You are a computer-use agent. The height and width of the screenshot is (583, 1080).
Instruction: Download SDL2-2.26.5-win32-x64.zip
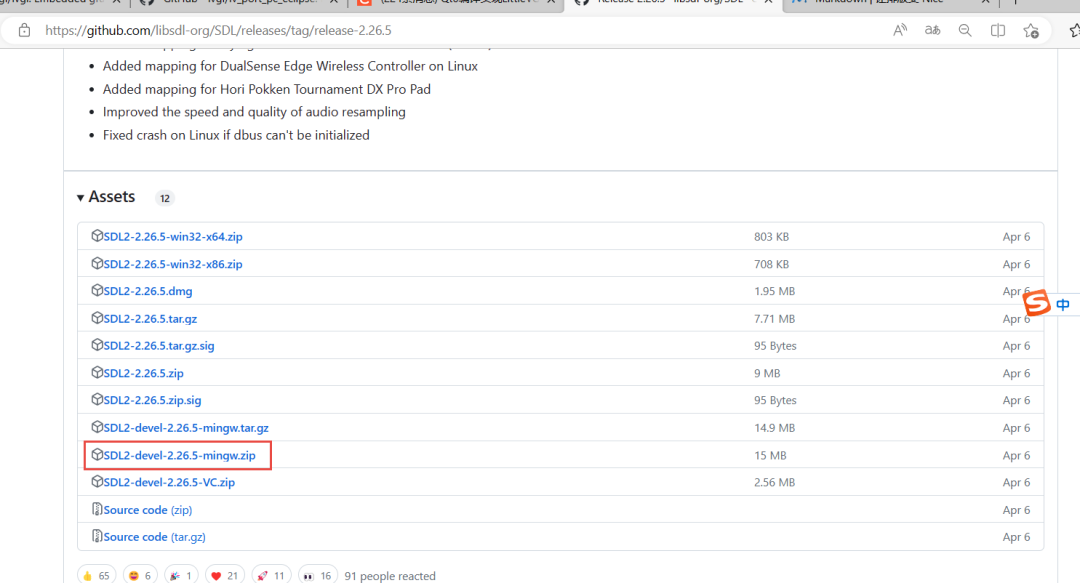pos(173,236)
